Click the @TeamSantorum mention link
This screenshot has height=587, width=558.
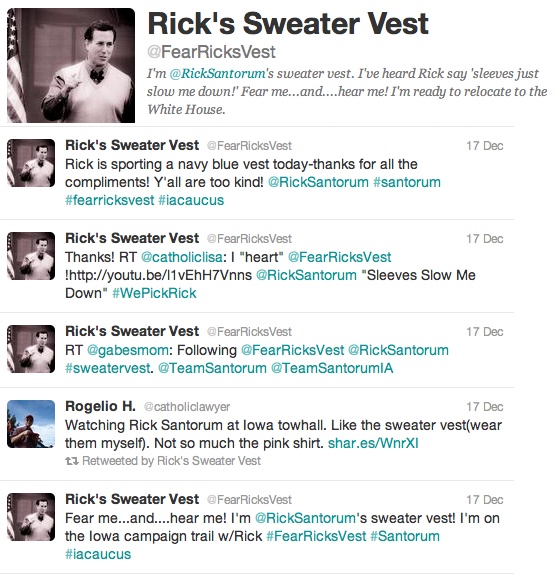tap(212, 368)
